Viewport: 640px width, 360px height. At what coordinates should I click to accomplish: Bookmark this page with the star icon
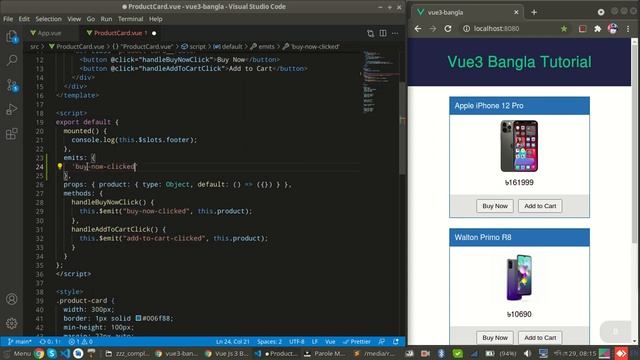coord(564,29)
